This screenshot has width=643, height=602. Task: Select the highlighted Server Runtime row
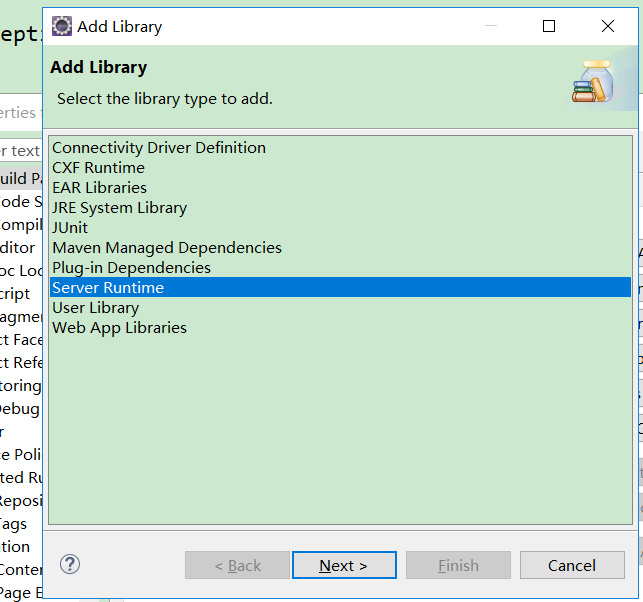pos(340,287)
